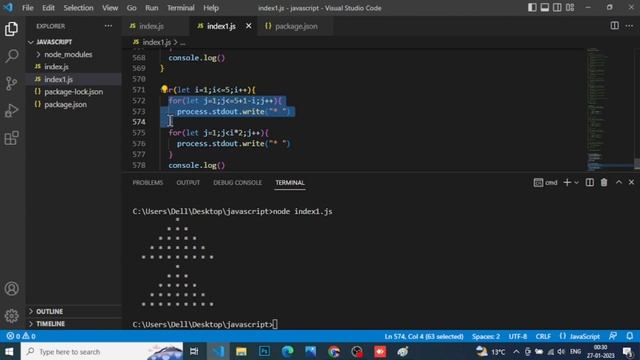Screen dimensions: 640x360
Task: Select index1.js in the explorer tree
Action: pos(73,79)
